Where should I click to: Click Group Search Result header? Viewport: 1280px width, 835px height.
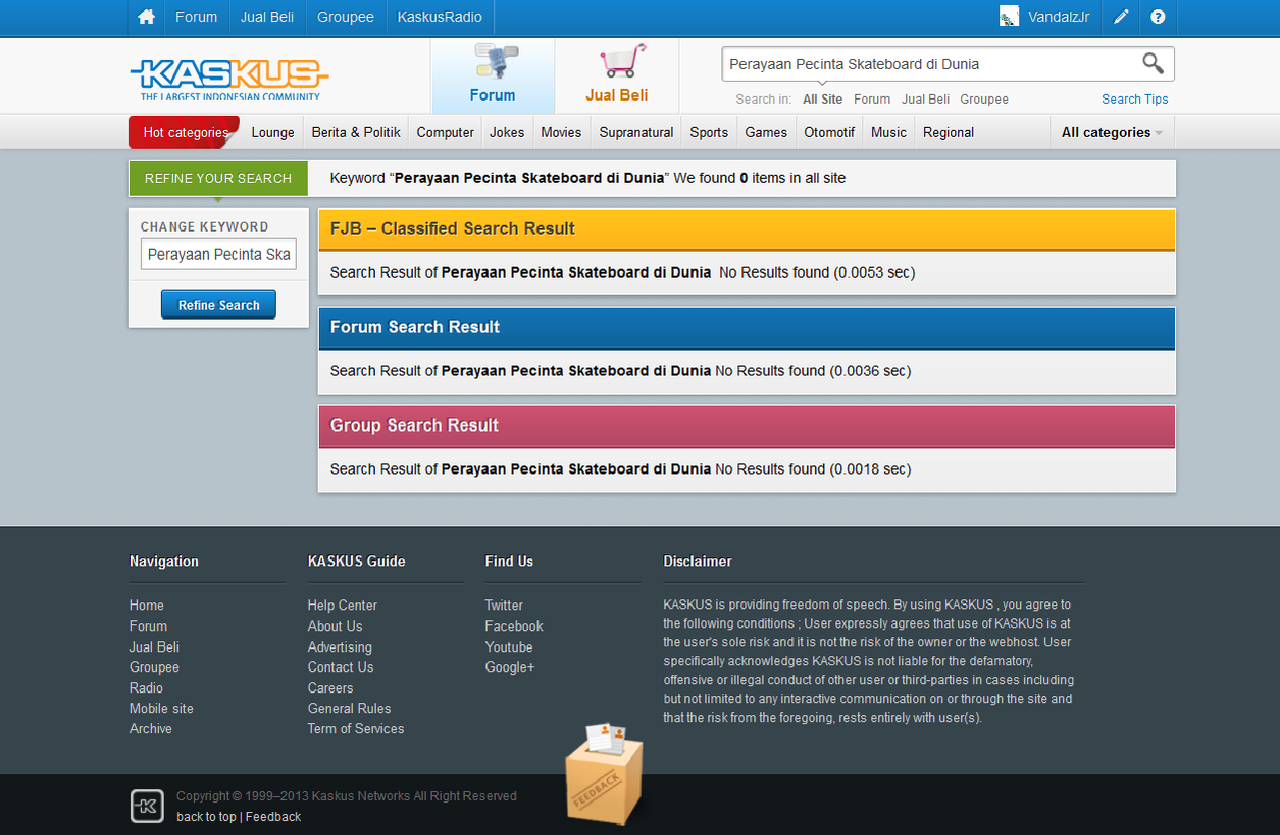pos(747,425)
